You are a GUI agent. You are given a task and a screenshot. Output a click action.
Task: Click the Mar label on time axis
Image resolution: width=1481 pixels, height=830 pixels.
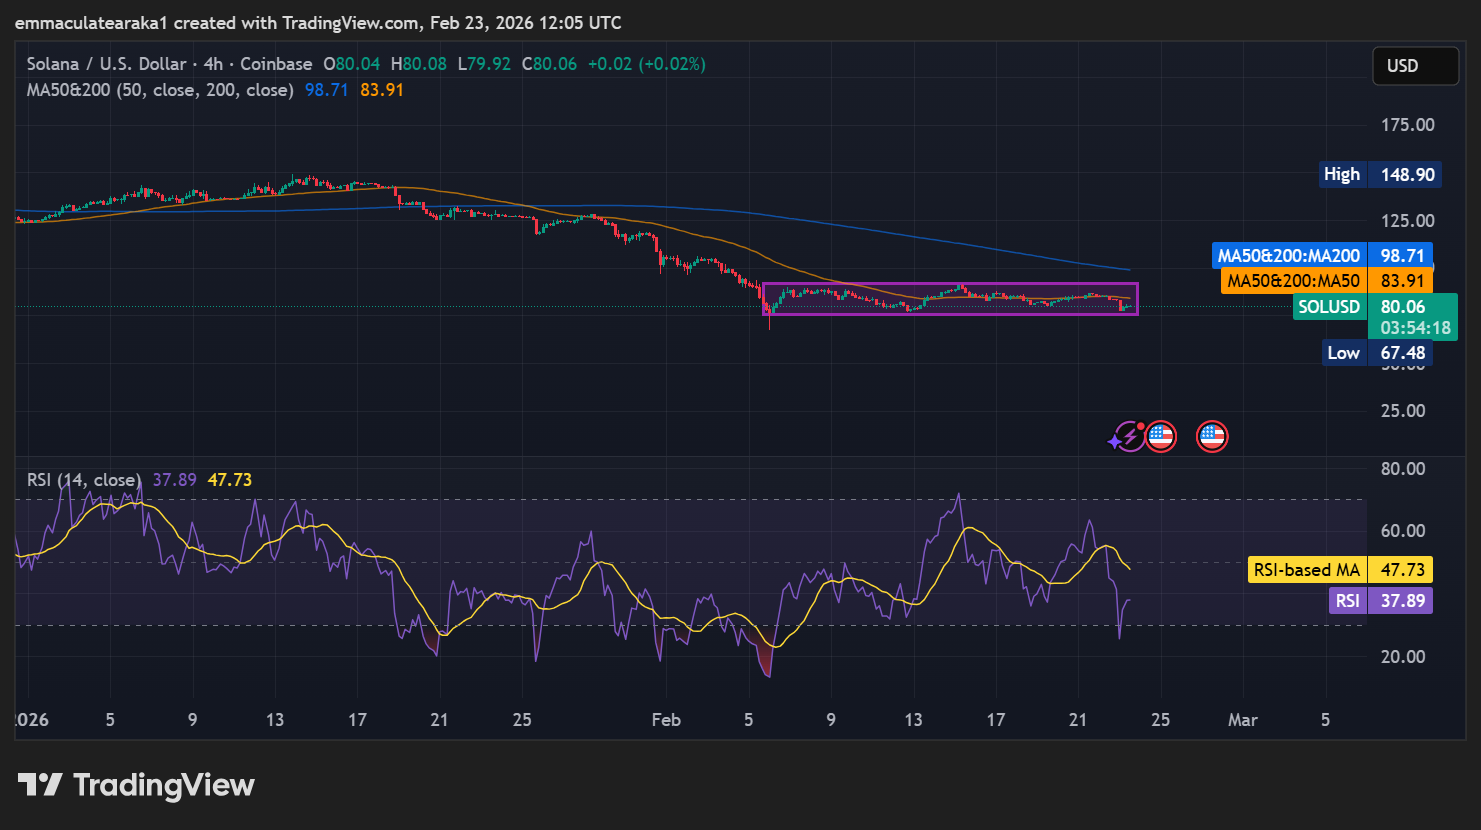tap(1242, 720)
